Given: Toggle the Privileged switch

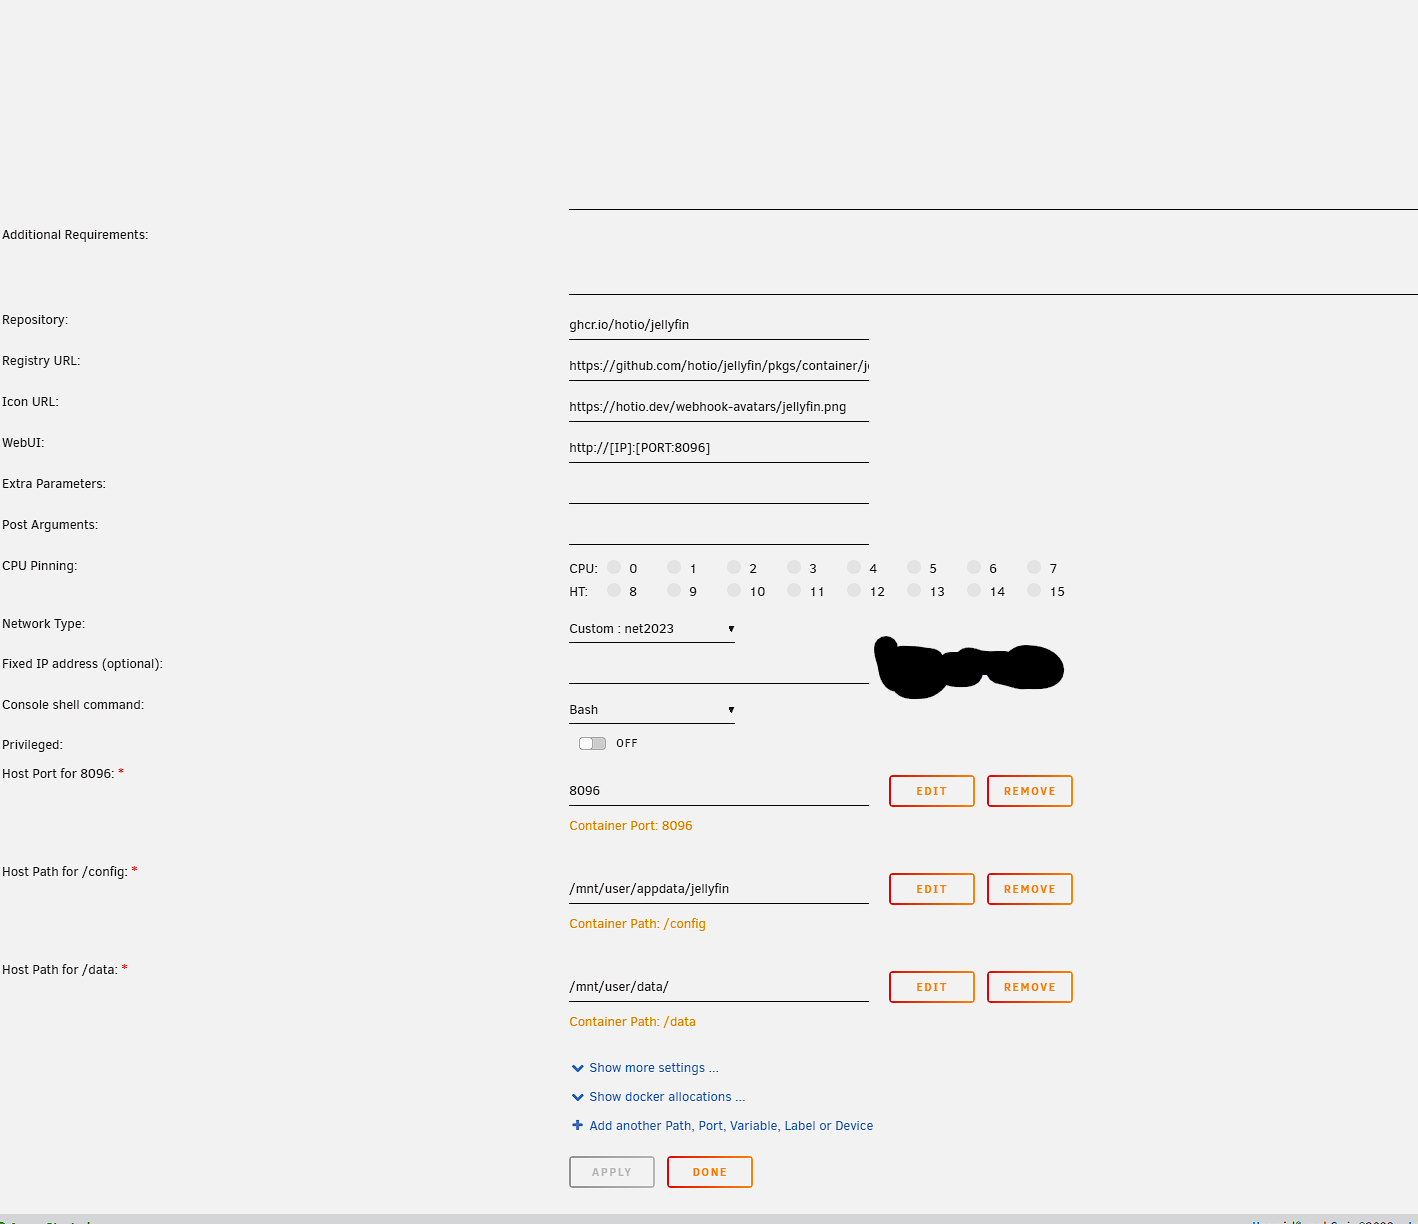Looking at the screenshot, I should tap(592, 743).
